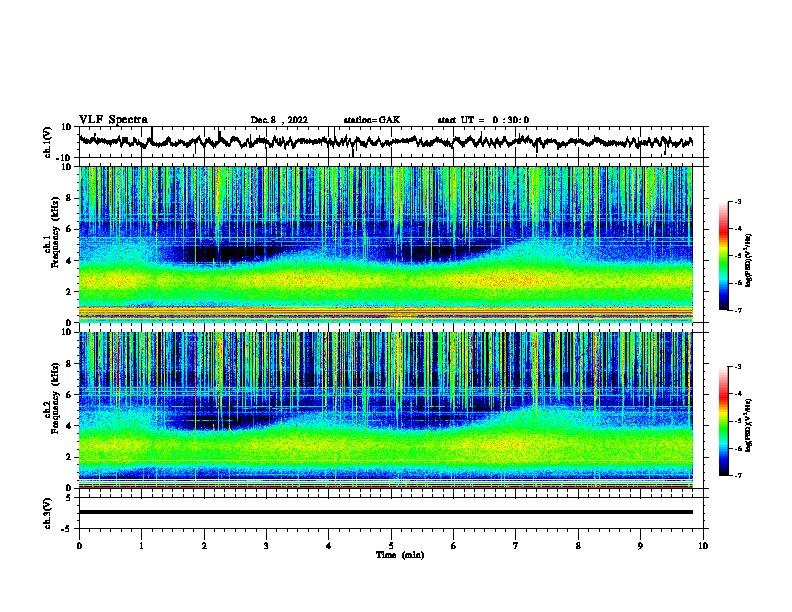This screenshot has height=612, width=792.
Task: Click the ch.3(V) axis label
Action: pyautogui.click(x=48, y=514)
